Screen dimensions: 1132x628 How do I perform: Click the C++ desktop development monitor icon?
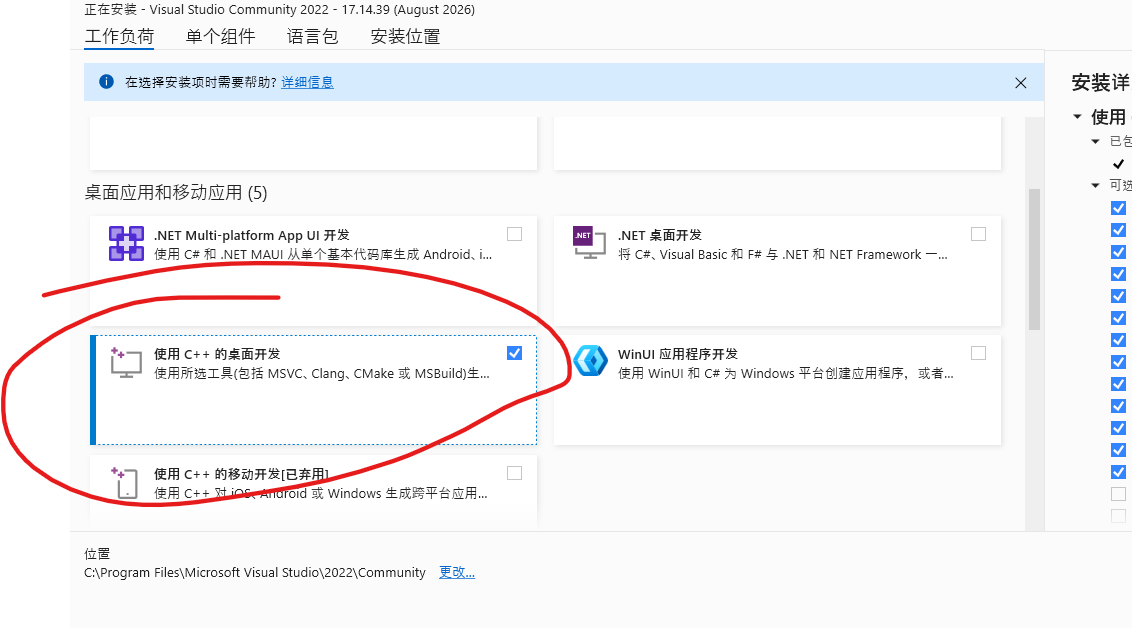[126, 362]
